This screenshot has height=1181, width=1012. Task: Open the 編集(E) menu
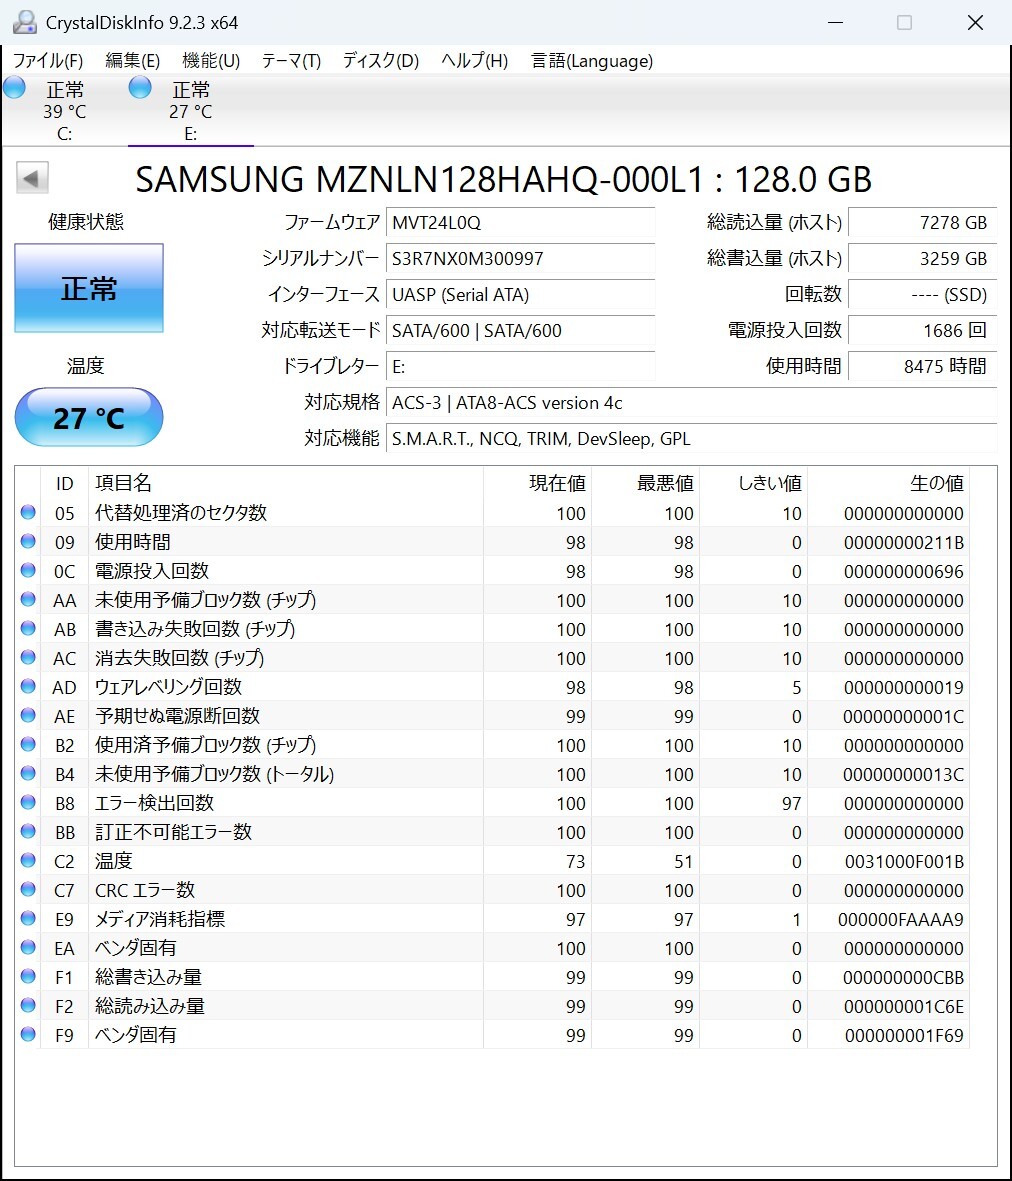click(x=132, y=61)
